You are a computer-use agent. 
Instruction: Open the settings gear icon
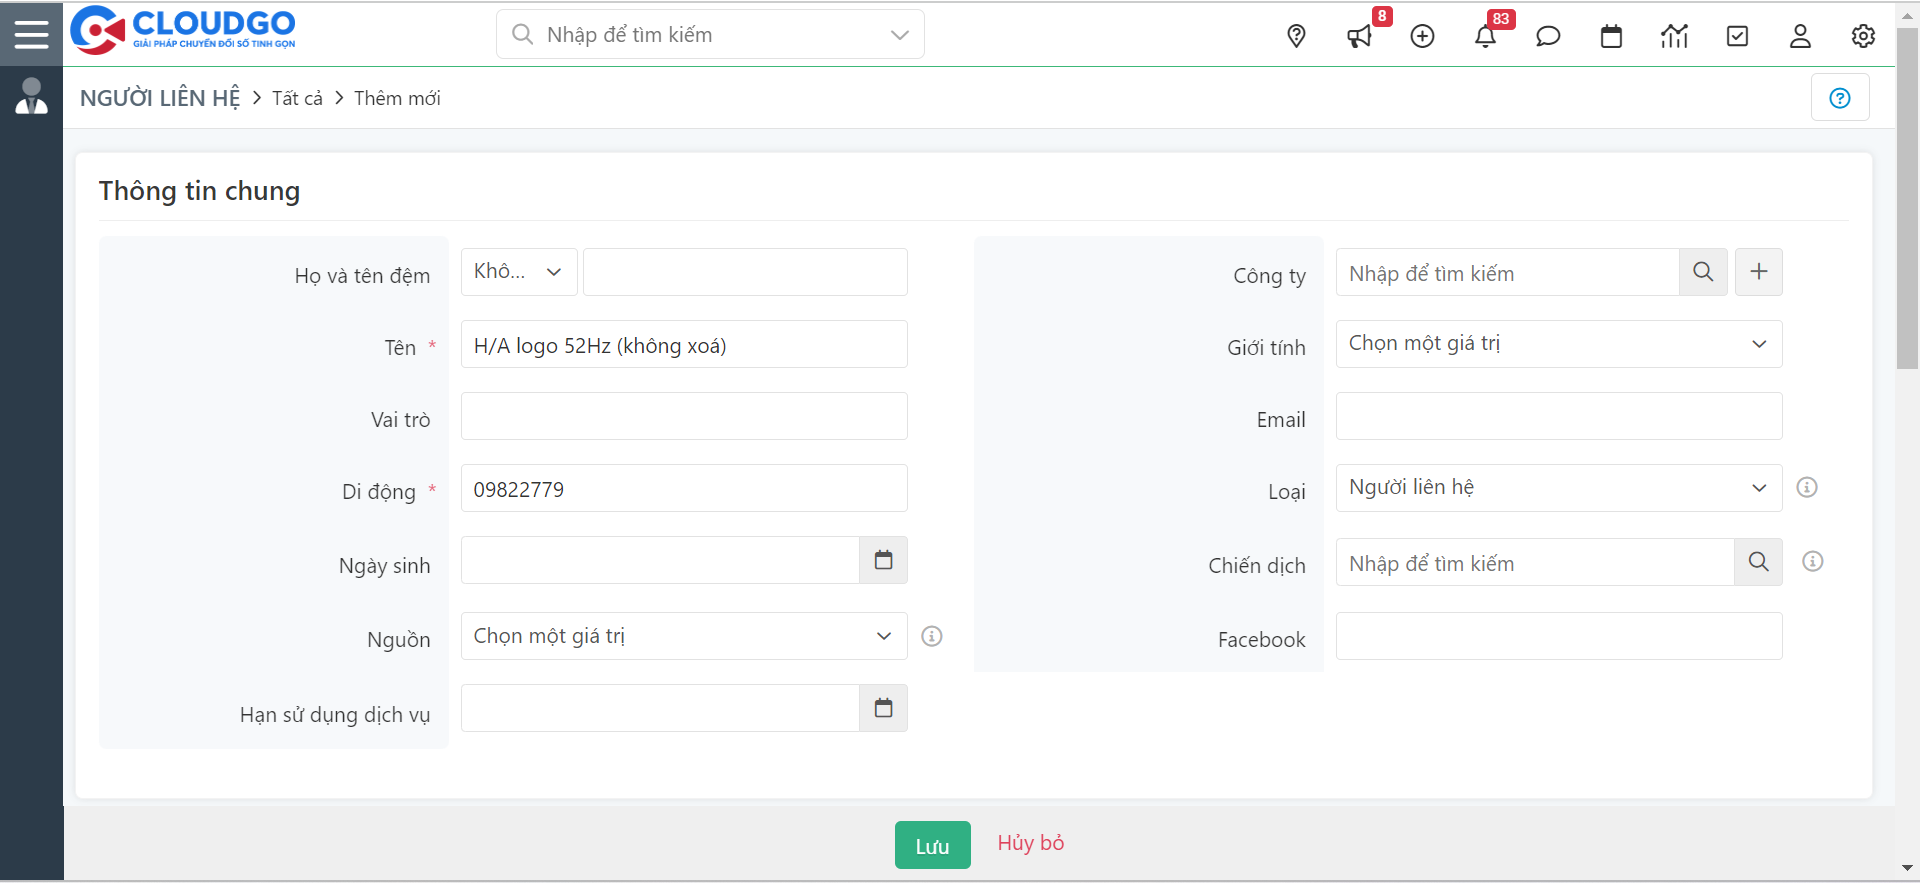click(1863, 36)
